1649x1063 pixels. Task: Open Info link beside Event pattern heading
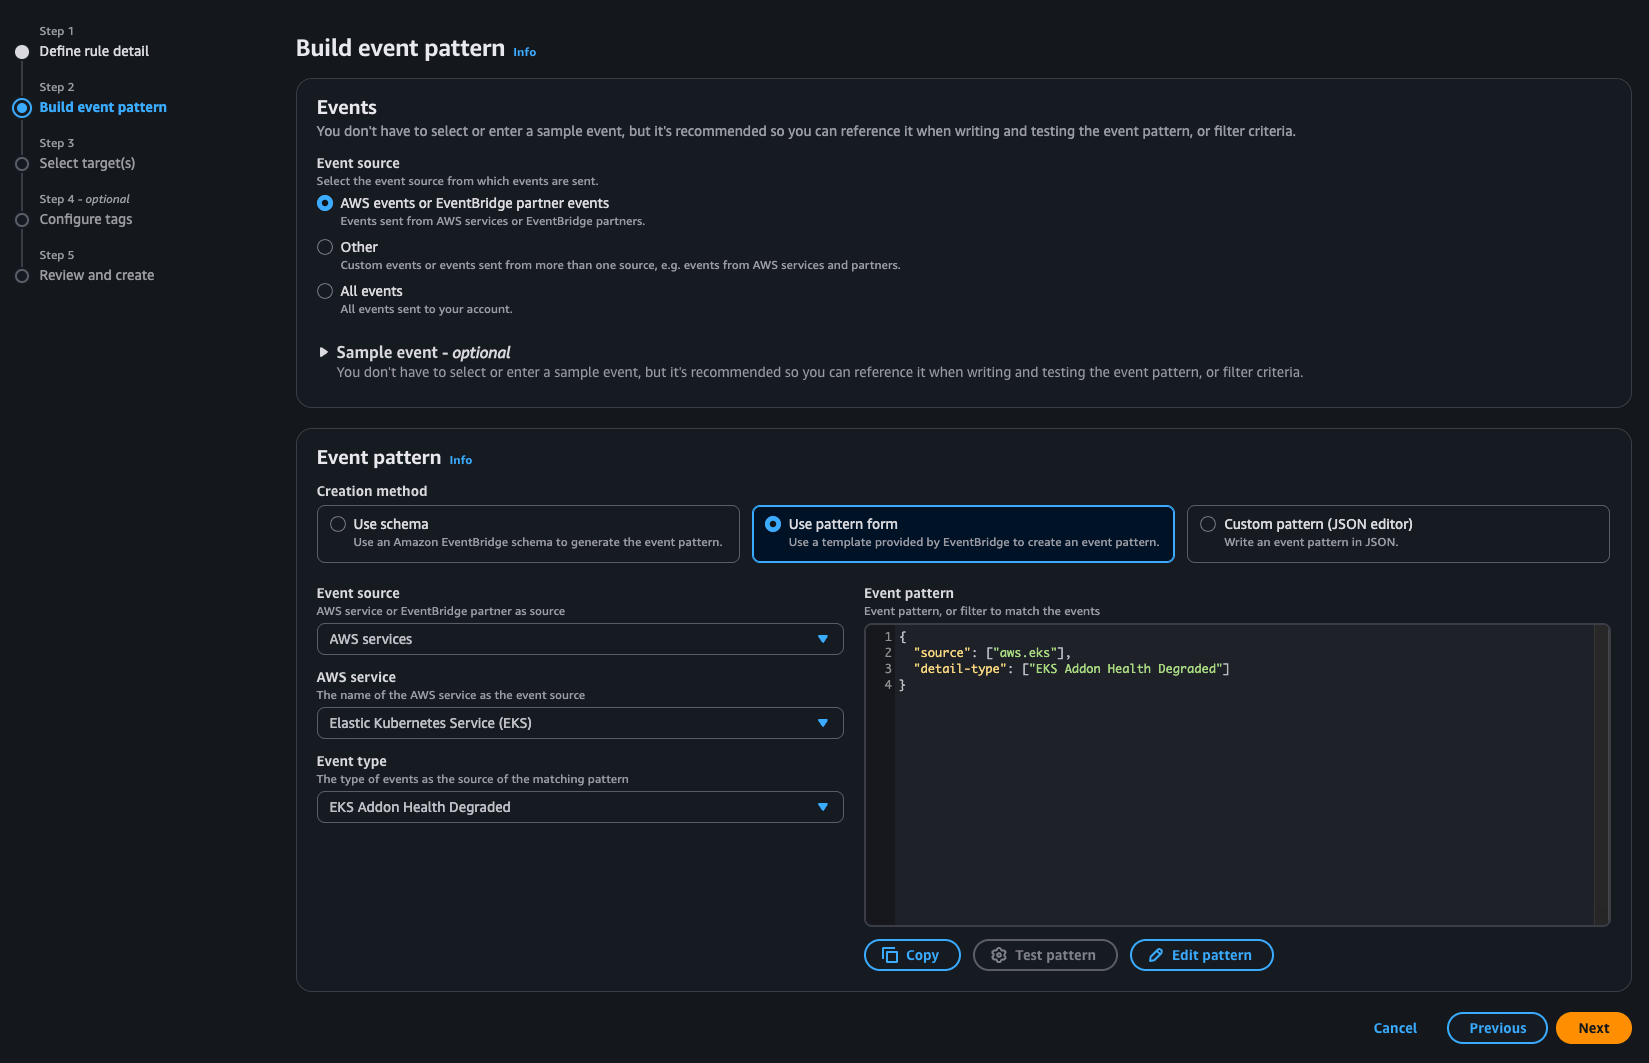(460, 460)
